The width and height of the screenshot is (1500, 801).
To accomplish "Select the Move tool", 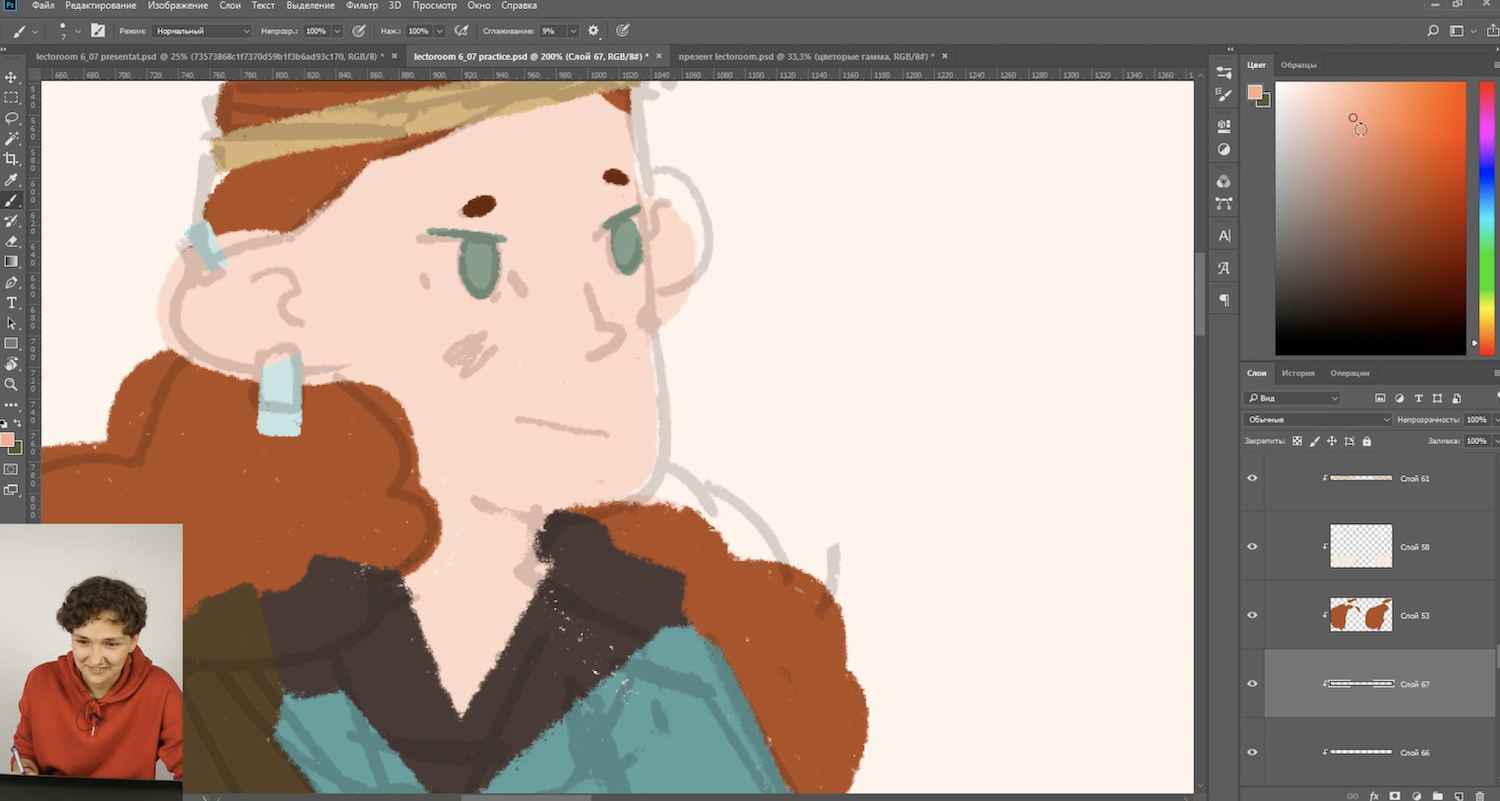I will coord(12,77).
